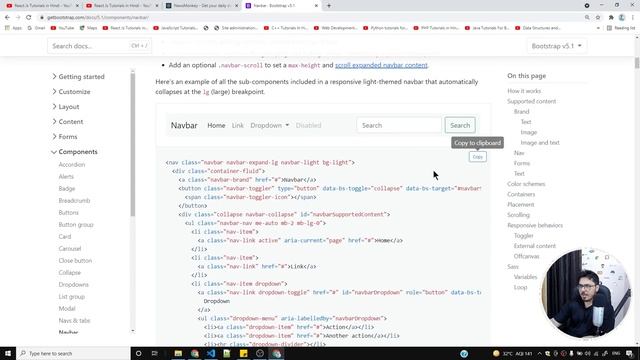Bookmark this page with the star icon
The image size is (640, 360).
(x=598, y=18)
